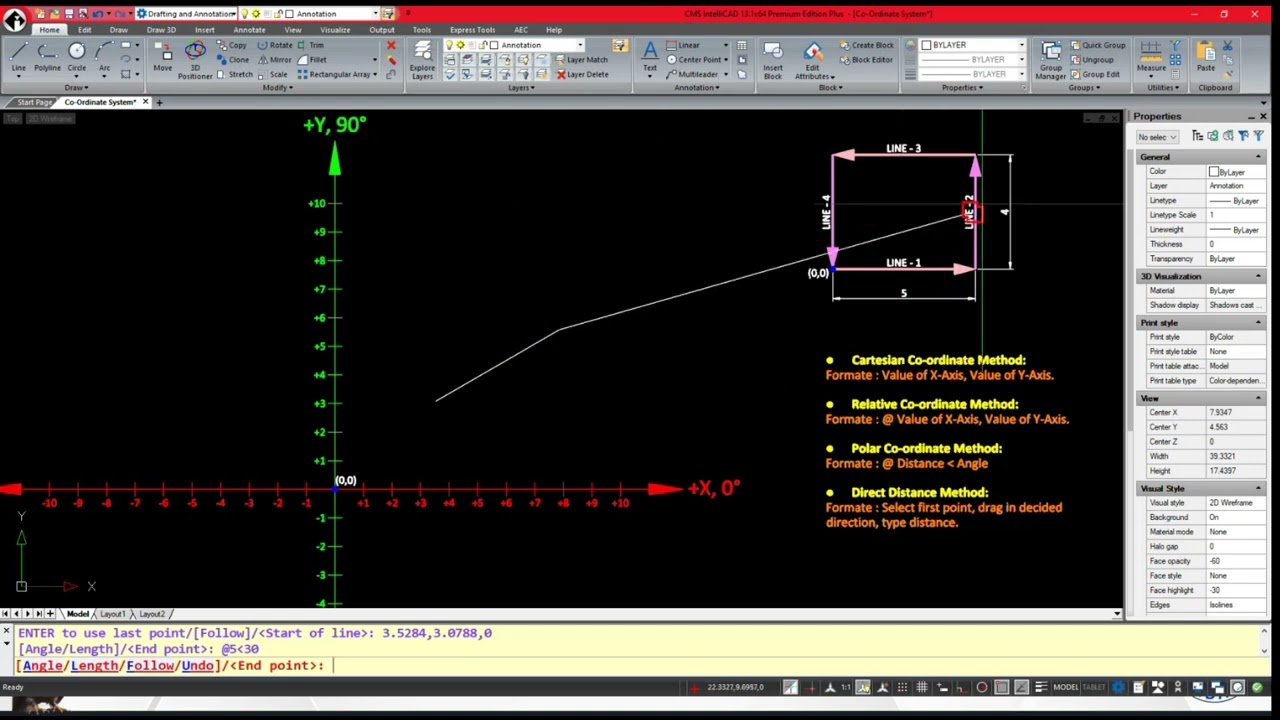Click the red X Erase icon
1280x720 pixels.
pyautogui.click(x=391, y=46)
